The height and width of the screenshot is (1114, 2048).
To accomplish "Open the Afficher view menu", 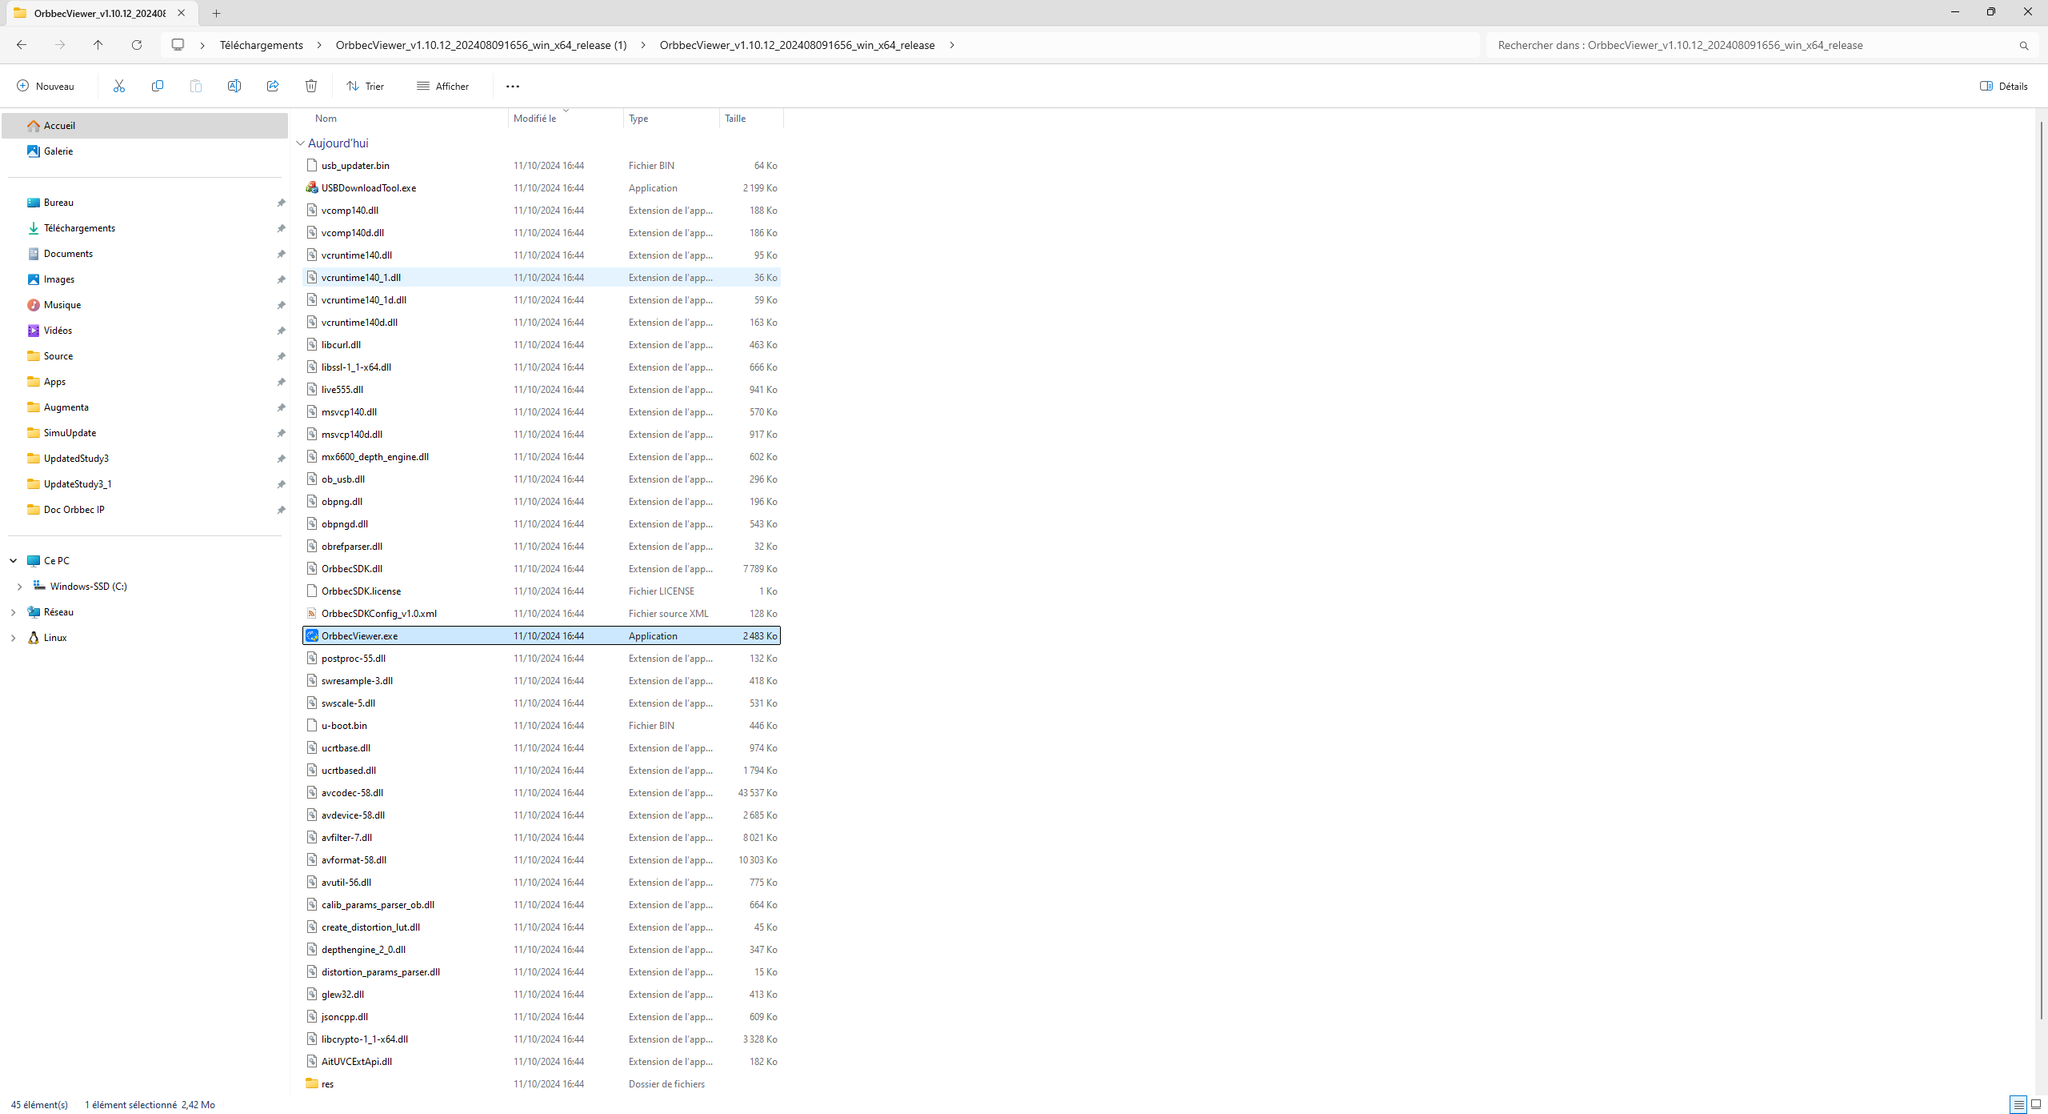I will [443, 86].
